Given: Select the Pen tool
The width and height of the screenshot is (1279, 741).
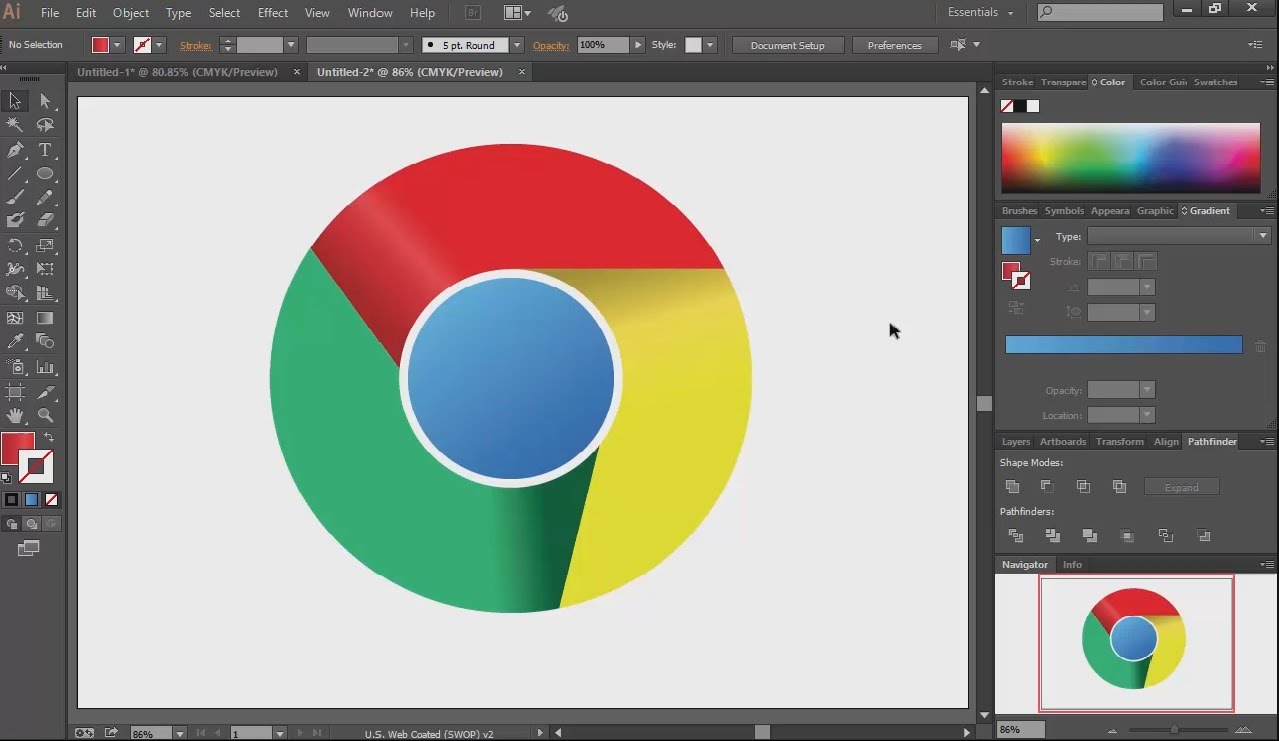Looking at the screenshot, I should pos(15,150).
